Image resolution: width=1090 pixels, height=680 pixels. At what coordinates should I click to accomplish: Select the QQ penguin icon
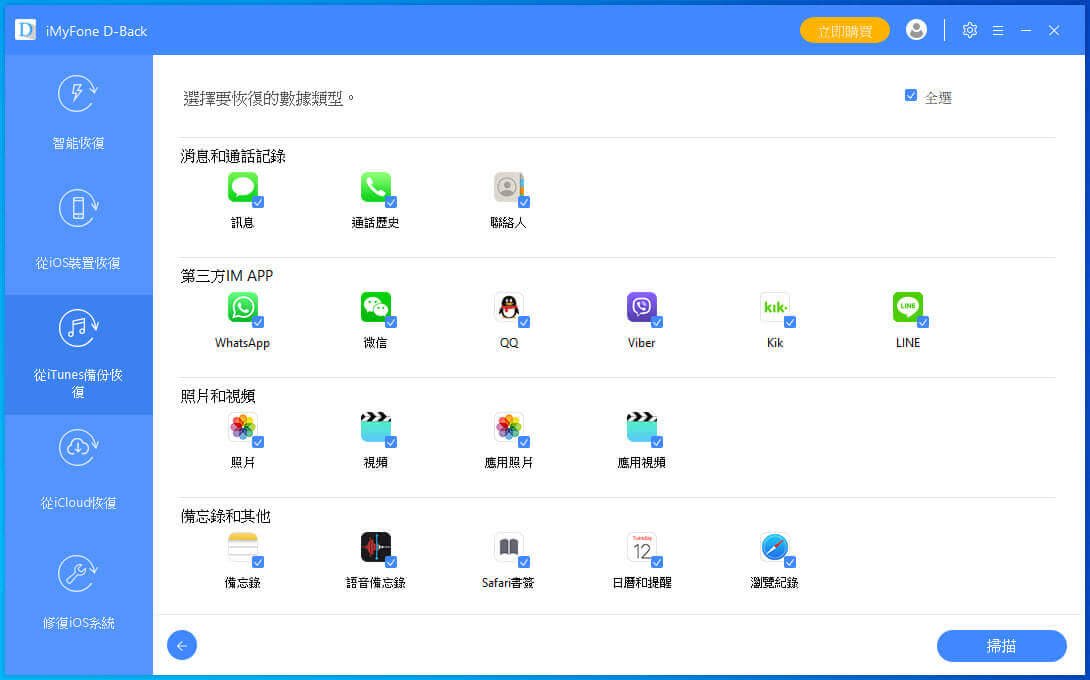pos(508,307)
